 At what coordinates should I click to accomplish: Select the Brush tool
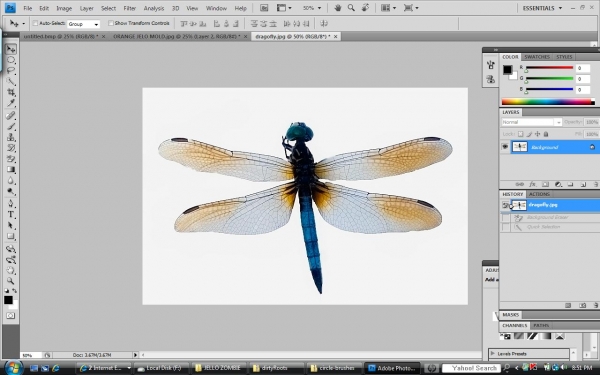tap(11, 126)
